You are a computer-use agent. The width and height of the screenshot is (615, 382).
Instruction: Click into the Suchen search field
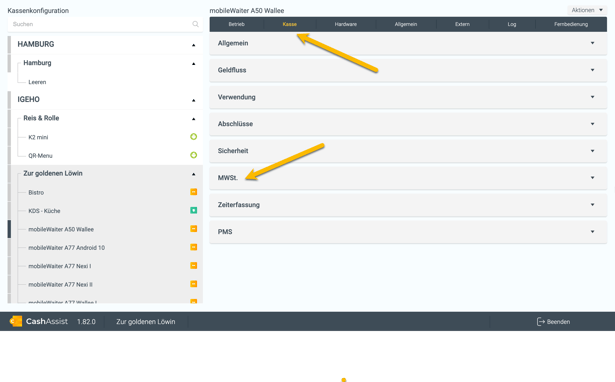coord(105,24)
